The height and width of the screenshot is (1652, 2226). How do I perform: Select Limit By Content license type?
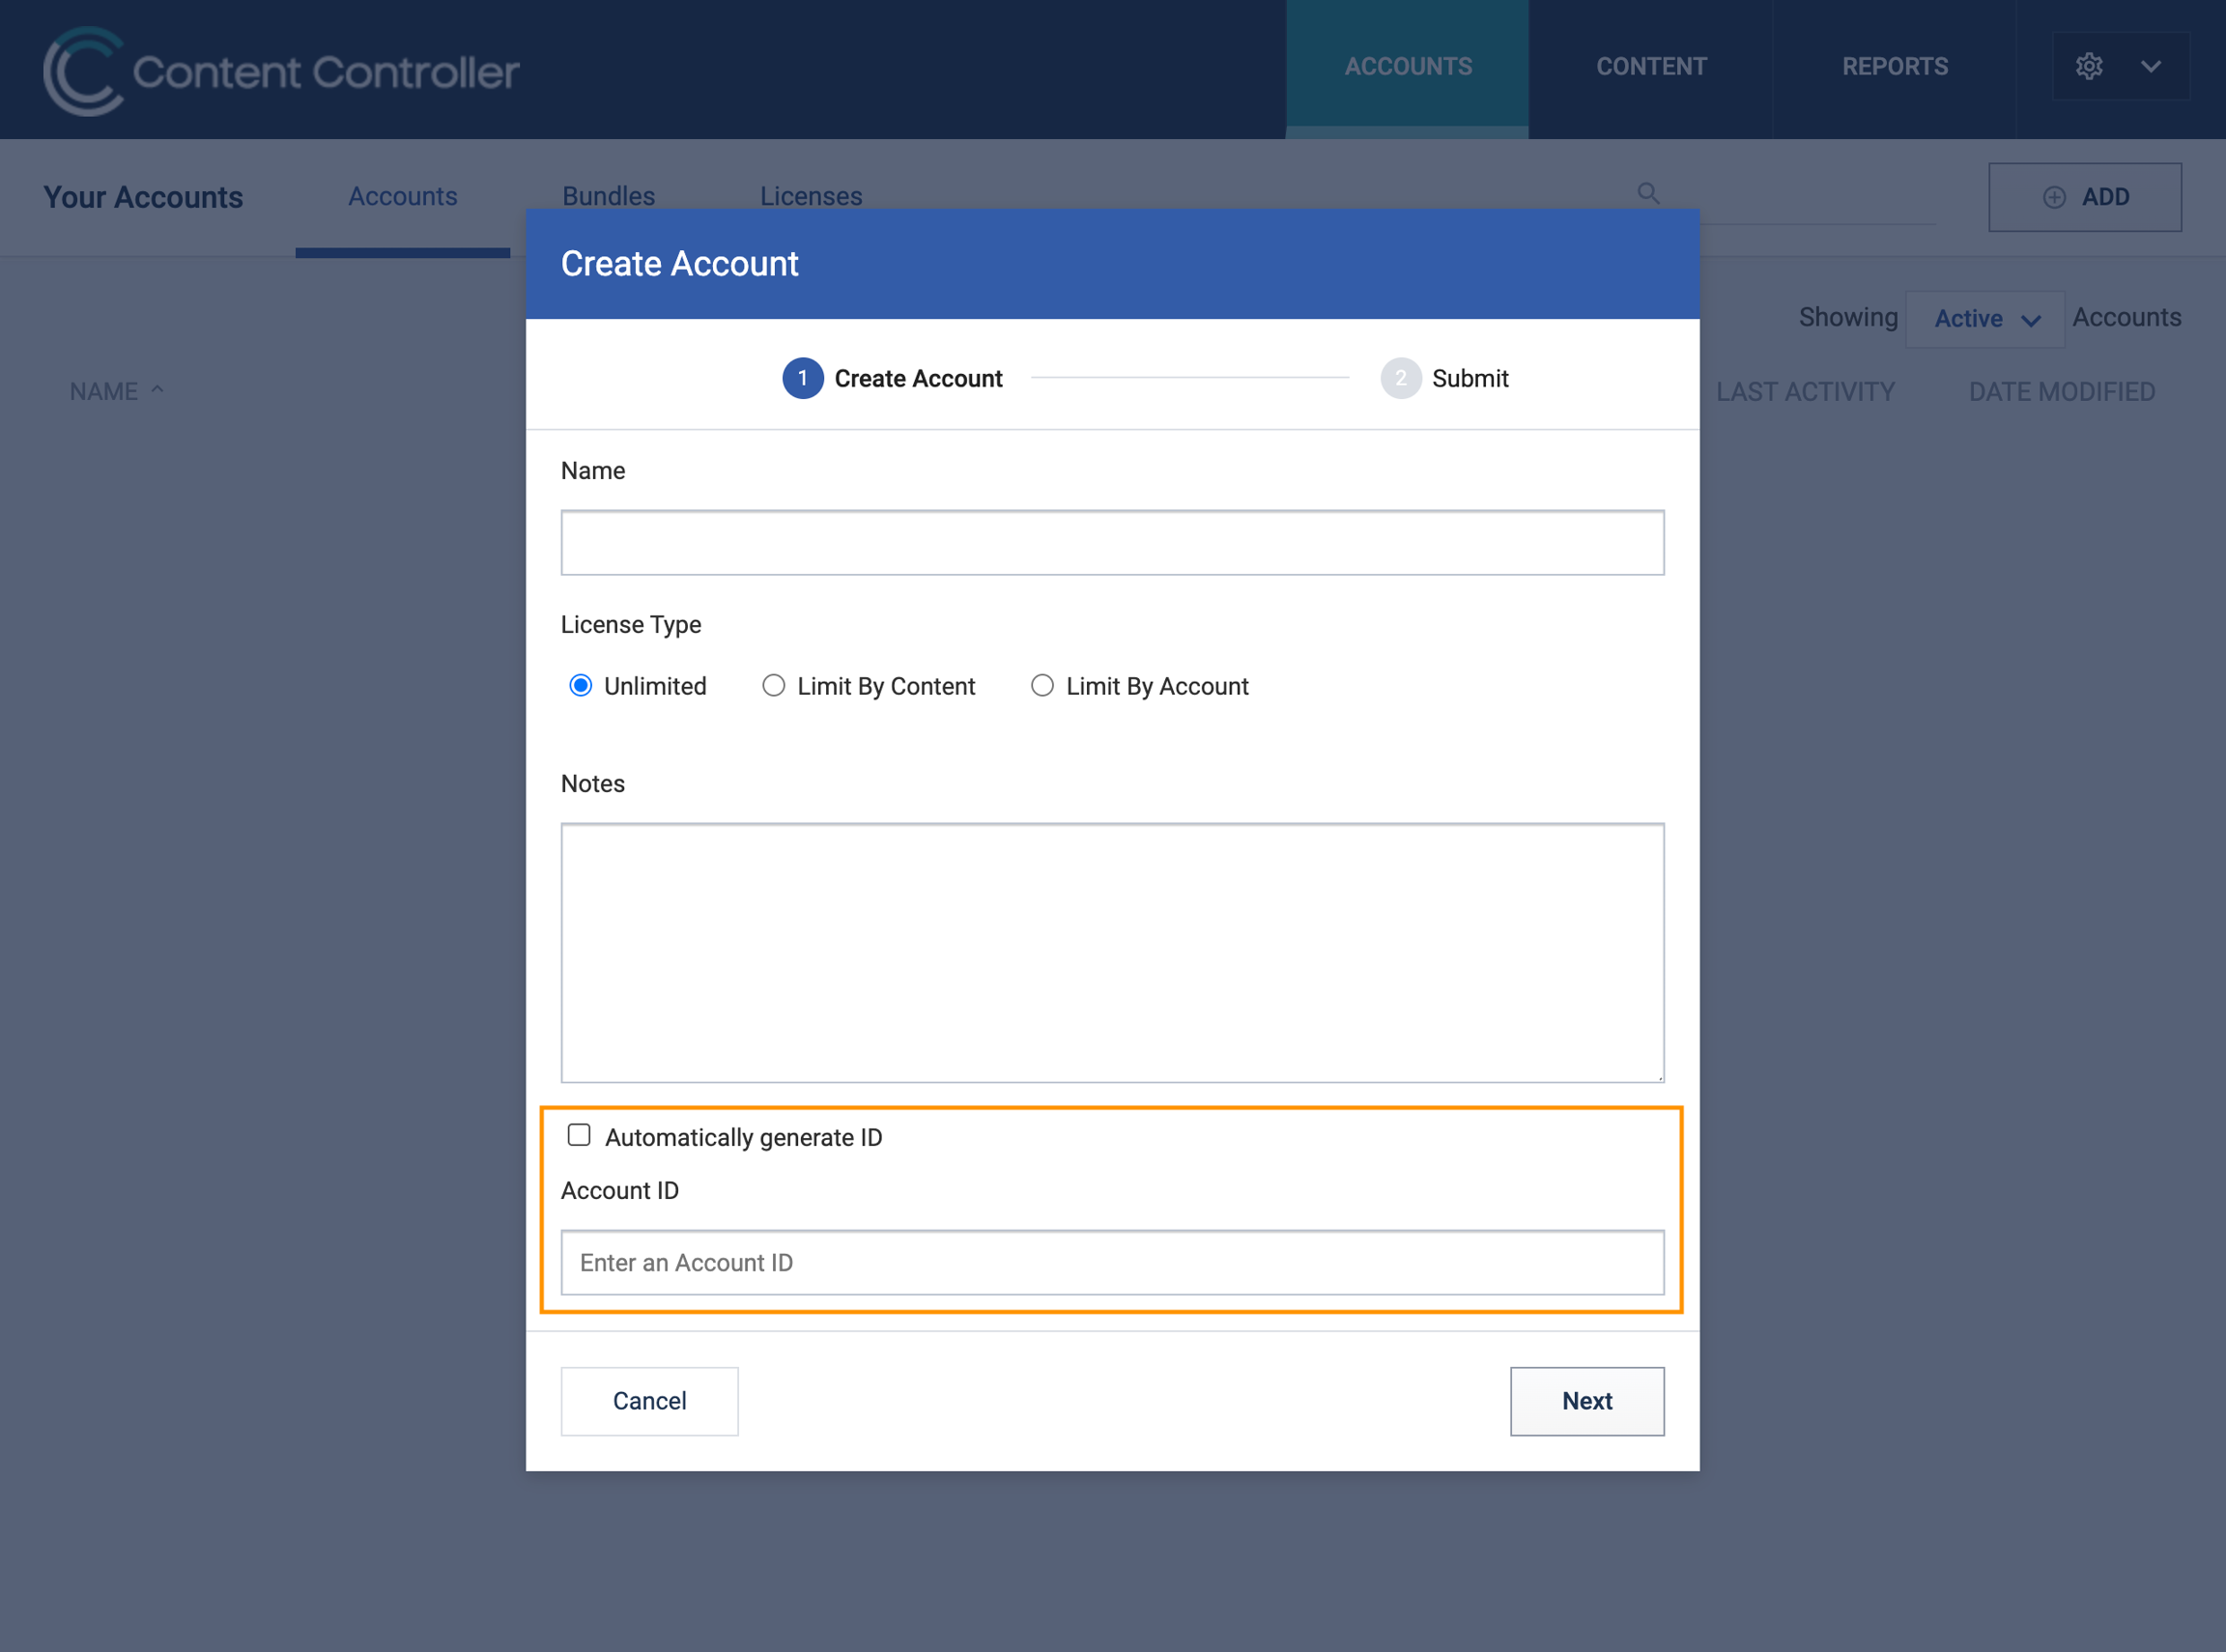pyautogui.click(x=773, y=685)
